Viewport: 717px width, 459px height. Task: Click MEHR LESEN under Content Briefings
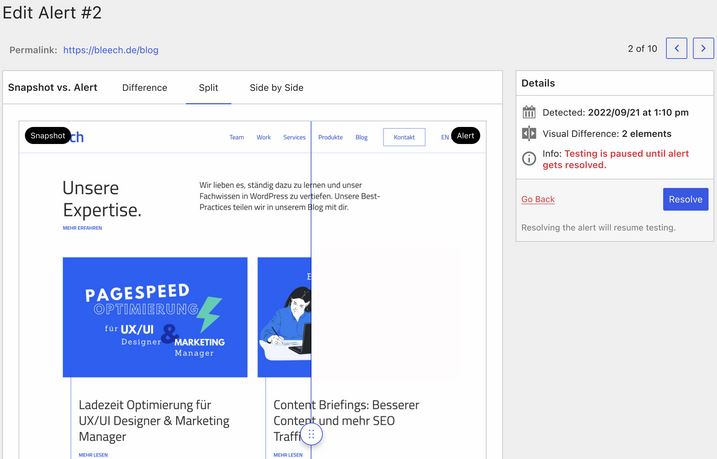tap(288, 455)
